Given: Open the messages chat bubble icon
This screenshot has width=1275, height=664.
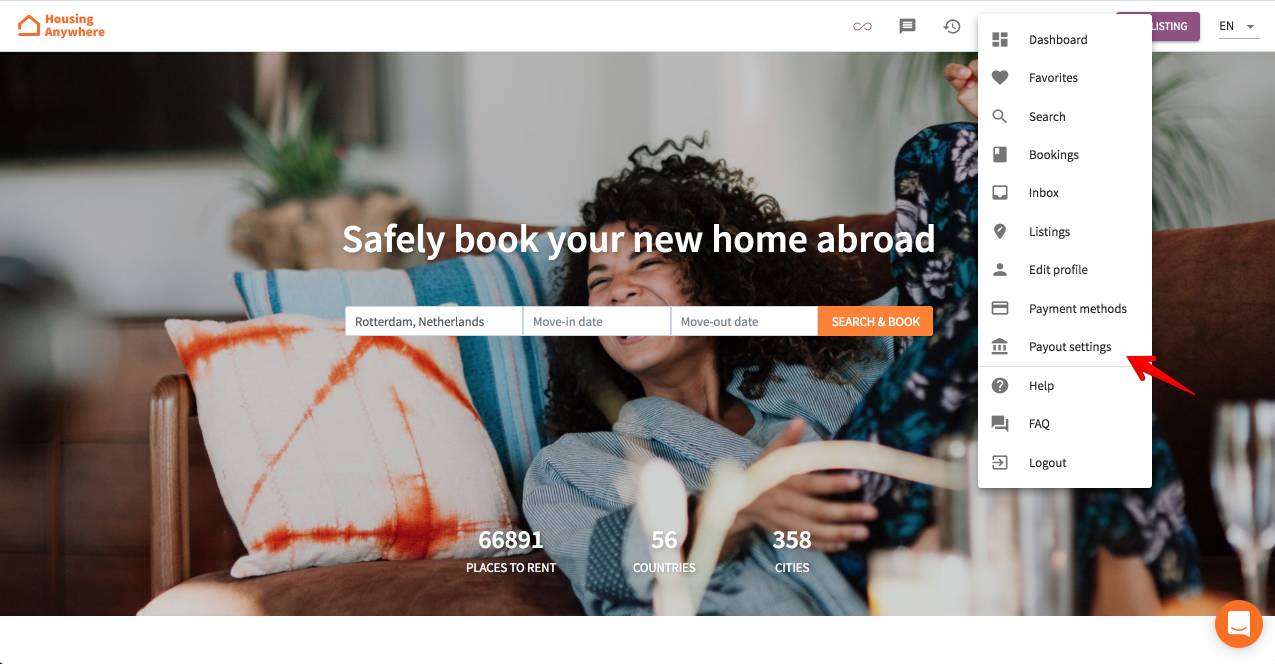Looking at the screenshot, I should click(907, 27).
